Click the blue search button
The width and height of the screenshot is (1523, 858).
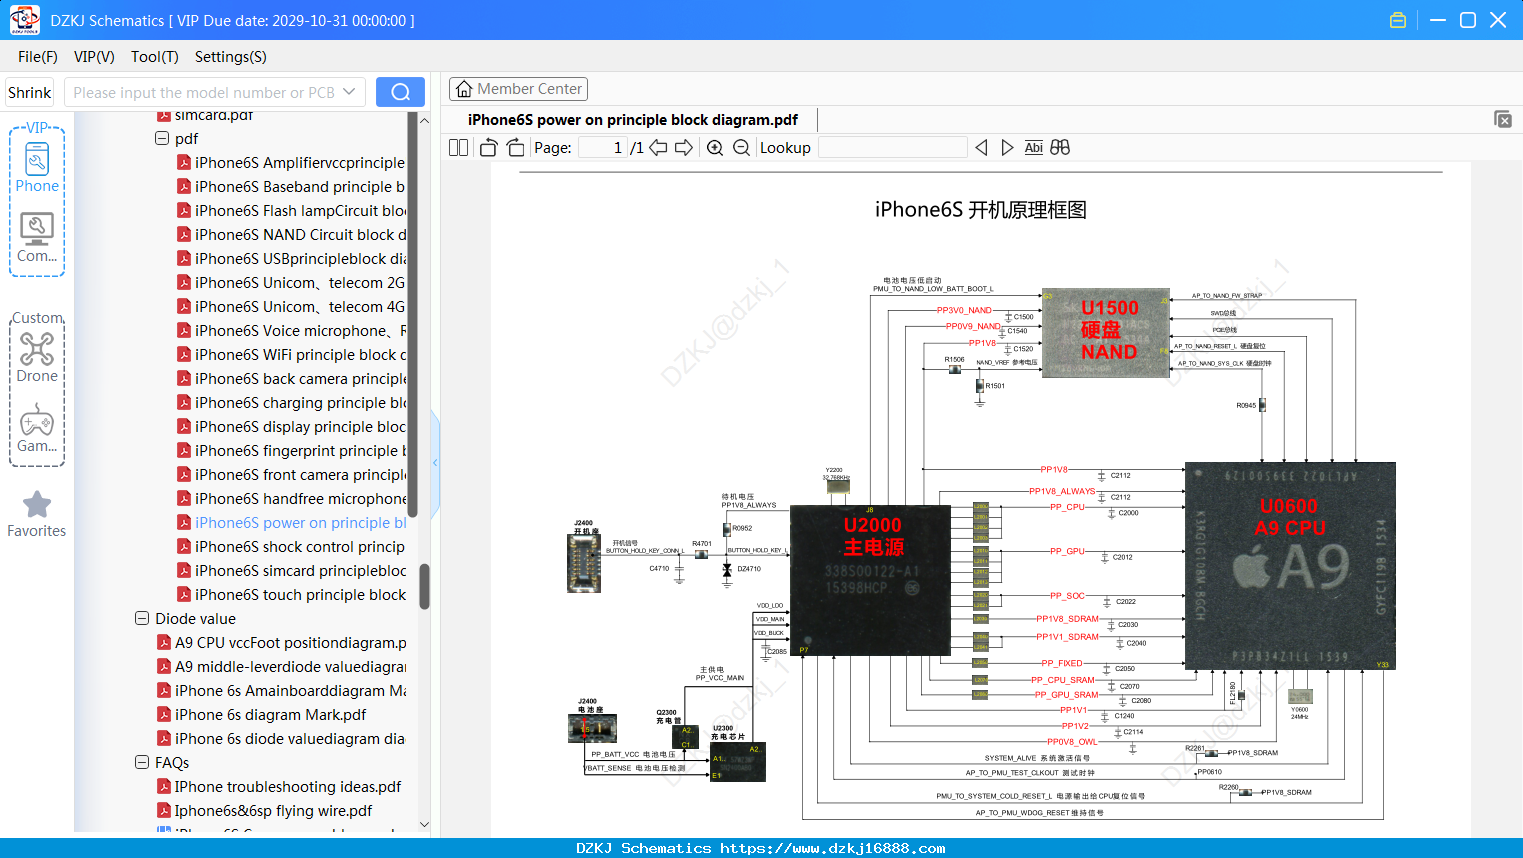400,92
